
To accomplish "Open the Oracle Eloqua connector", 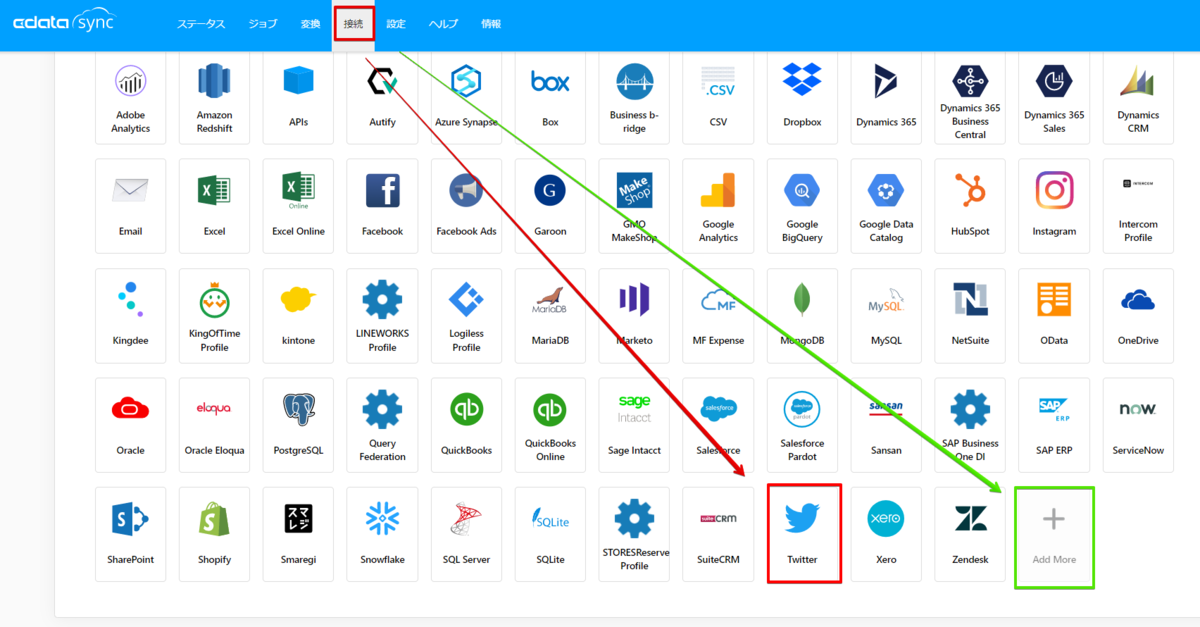I will point(215,425).
